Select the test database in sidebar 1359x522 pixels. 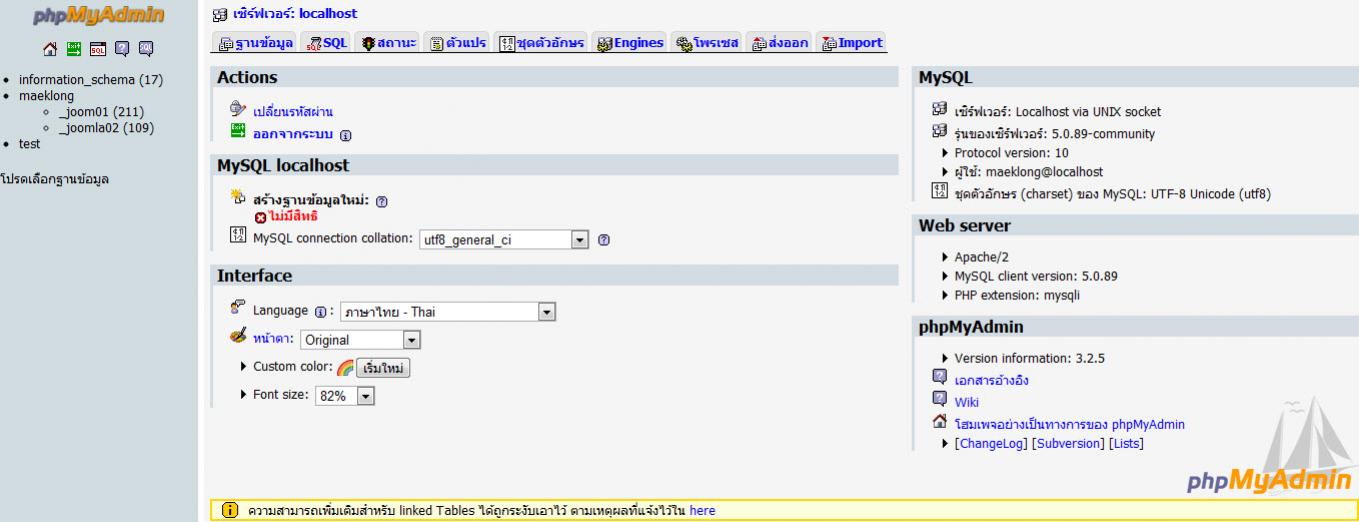tap(29, 144)
